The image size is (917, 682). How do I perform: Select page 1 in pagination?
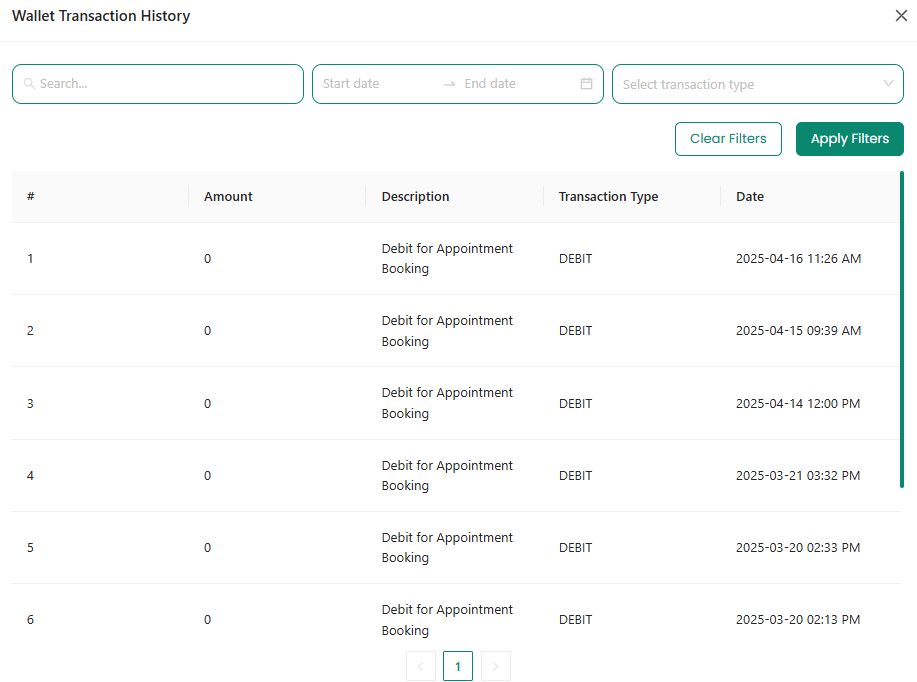(x=458, y=666)
